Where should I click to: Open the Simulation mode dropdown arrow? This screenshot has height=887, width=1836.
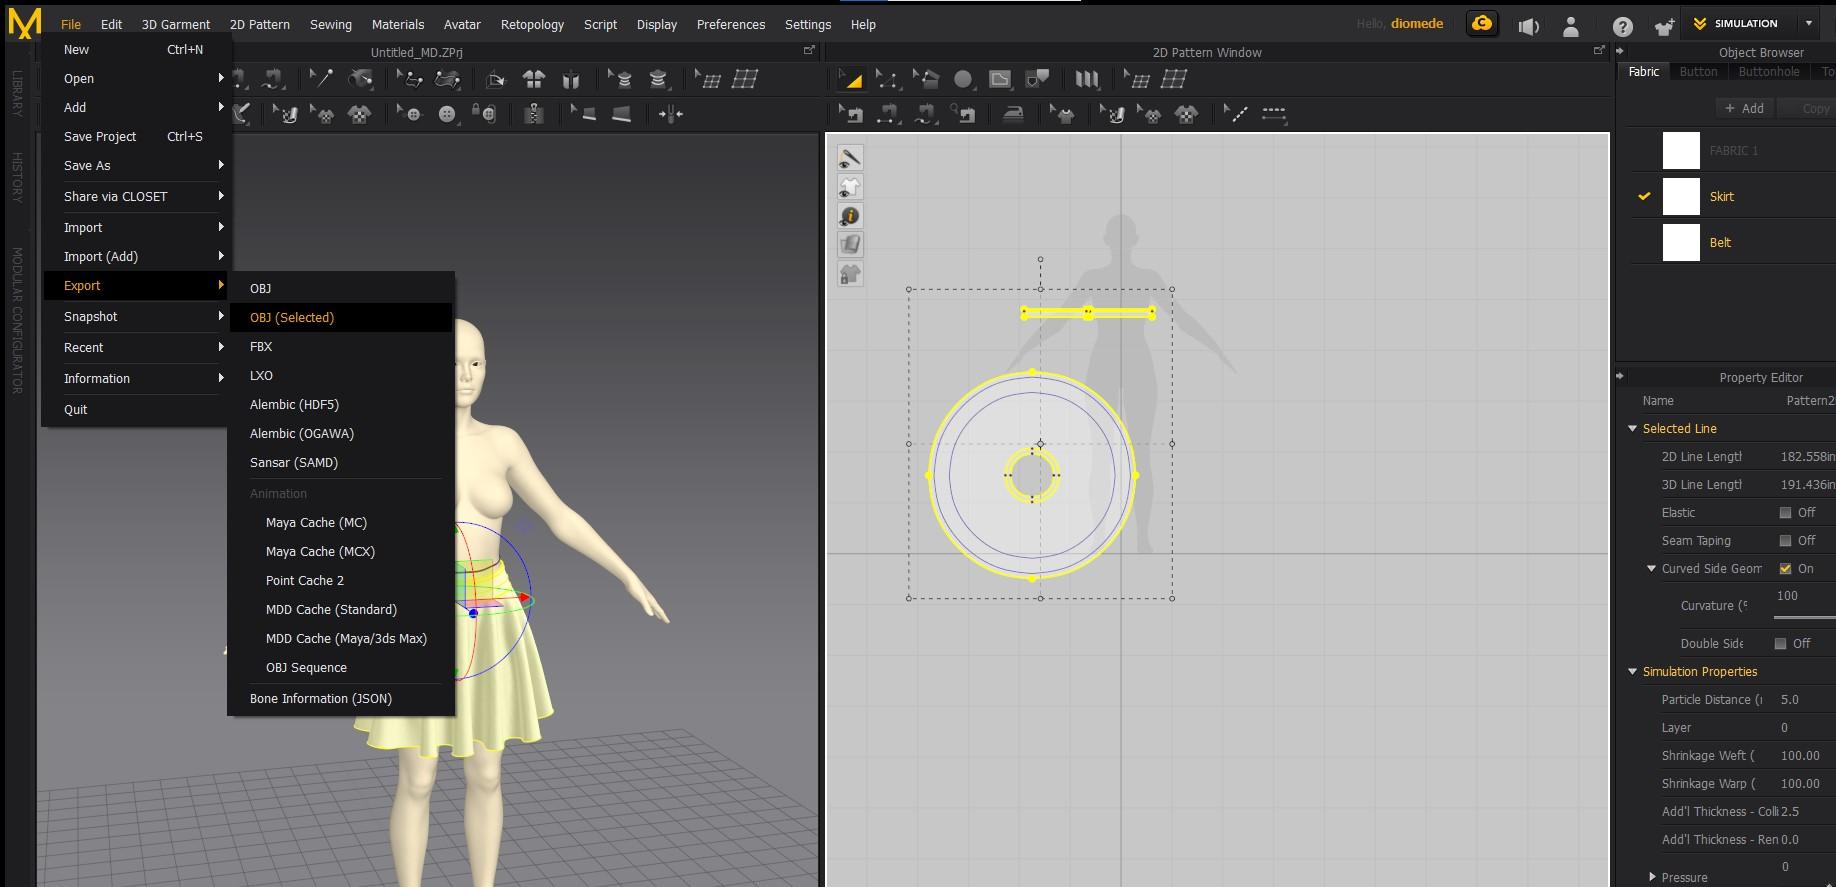1808,24
